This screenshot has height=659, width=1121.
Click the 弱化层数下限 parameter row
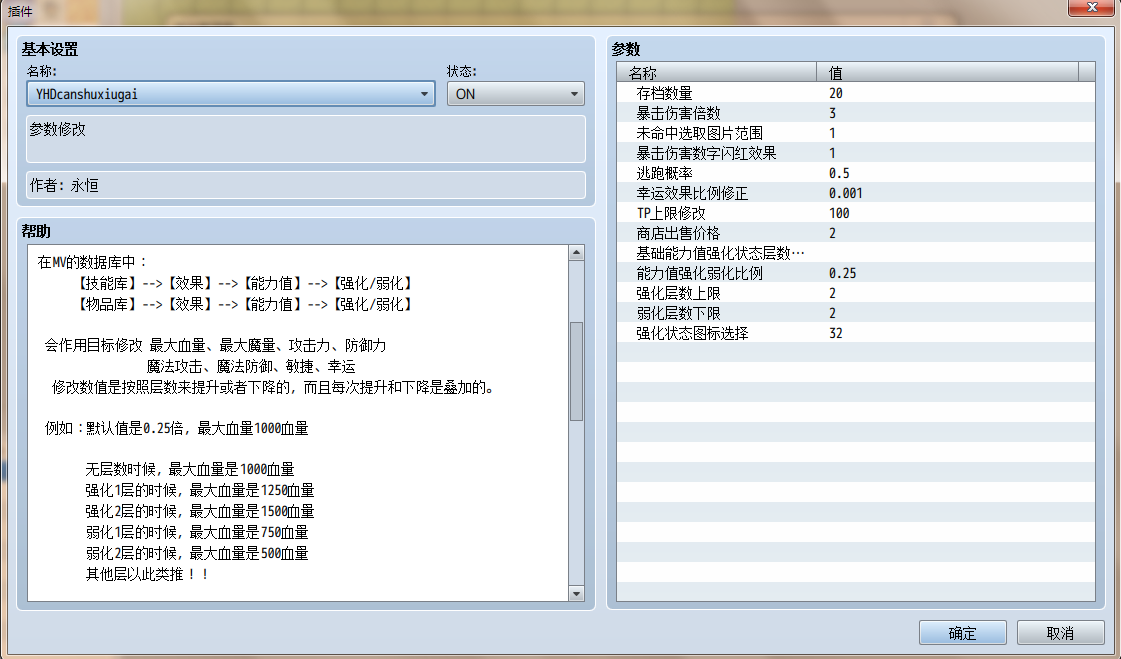pyautogui.click(x=700, y=312)
